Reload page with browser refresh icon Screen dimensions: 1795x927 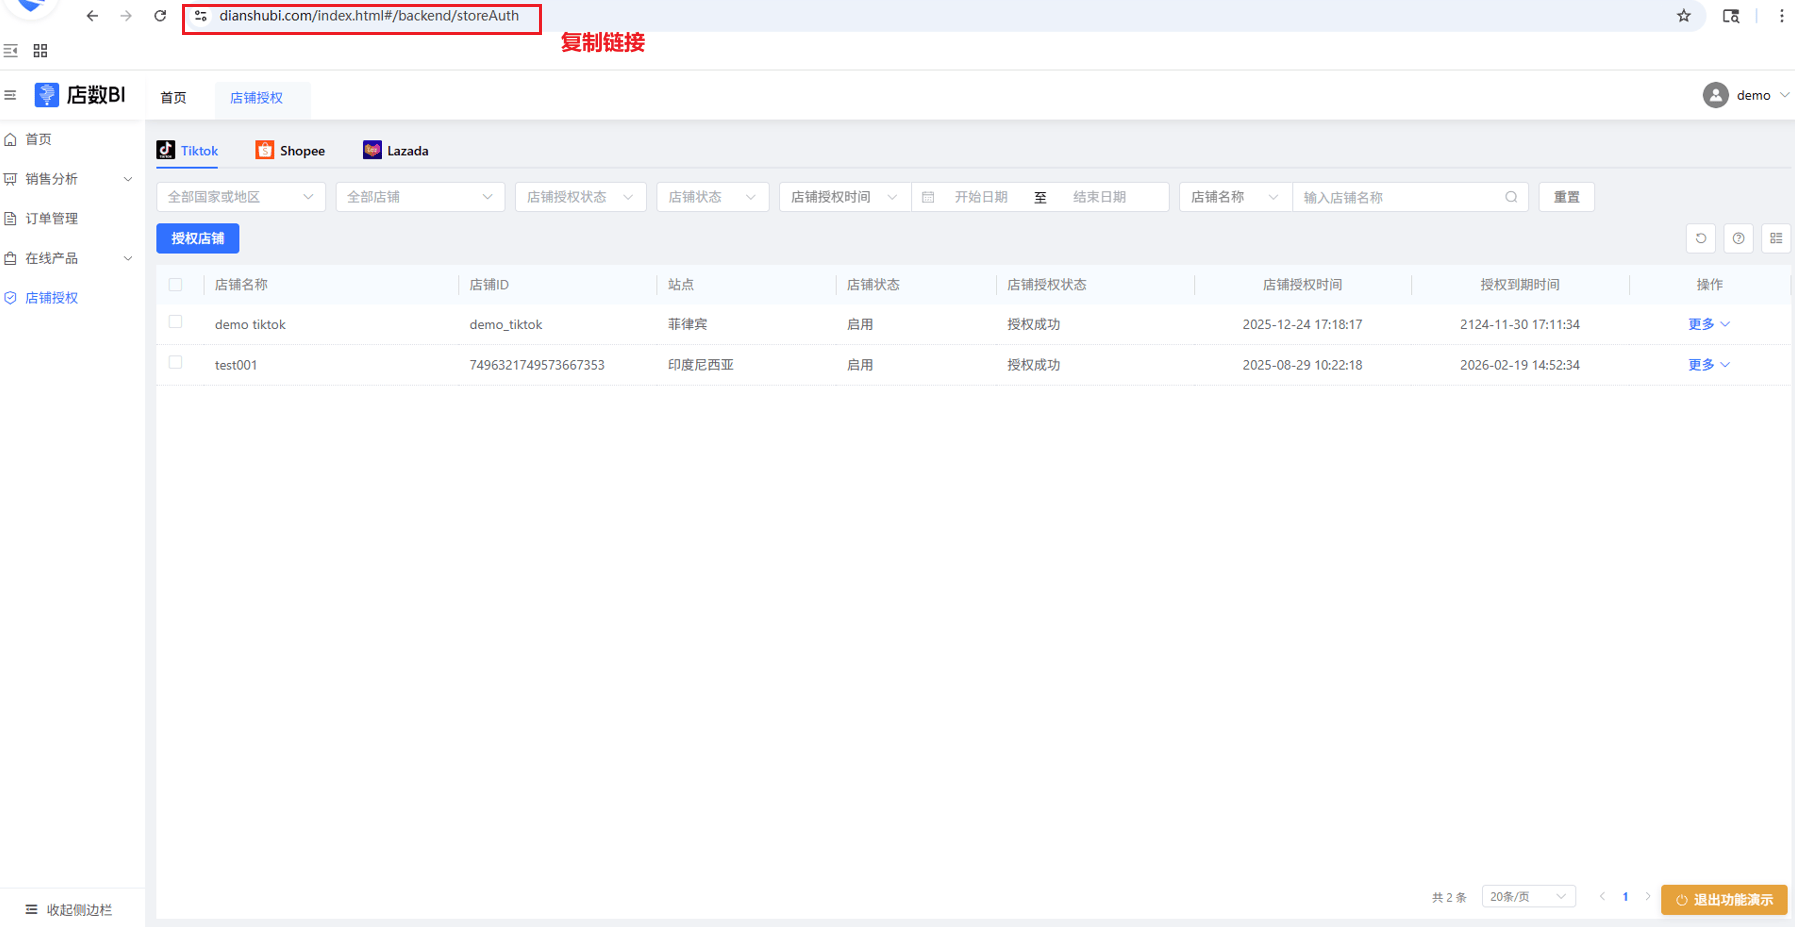[x=160, y=16]
